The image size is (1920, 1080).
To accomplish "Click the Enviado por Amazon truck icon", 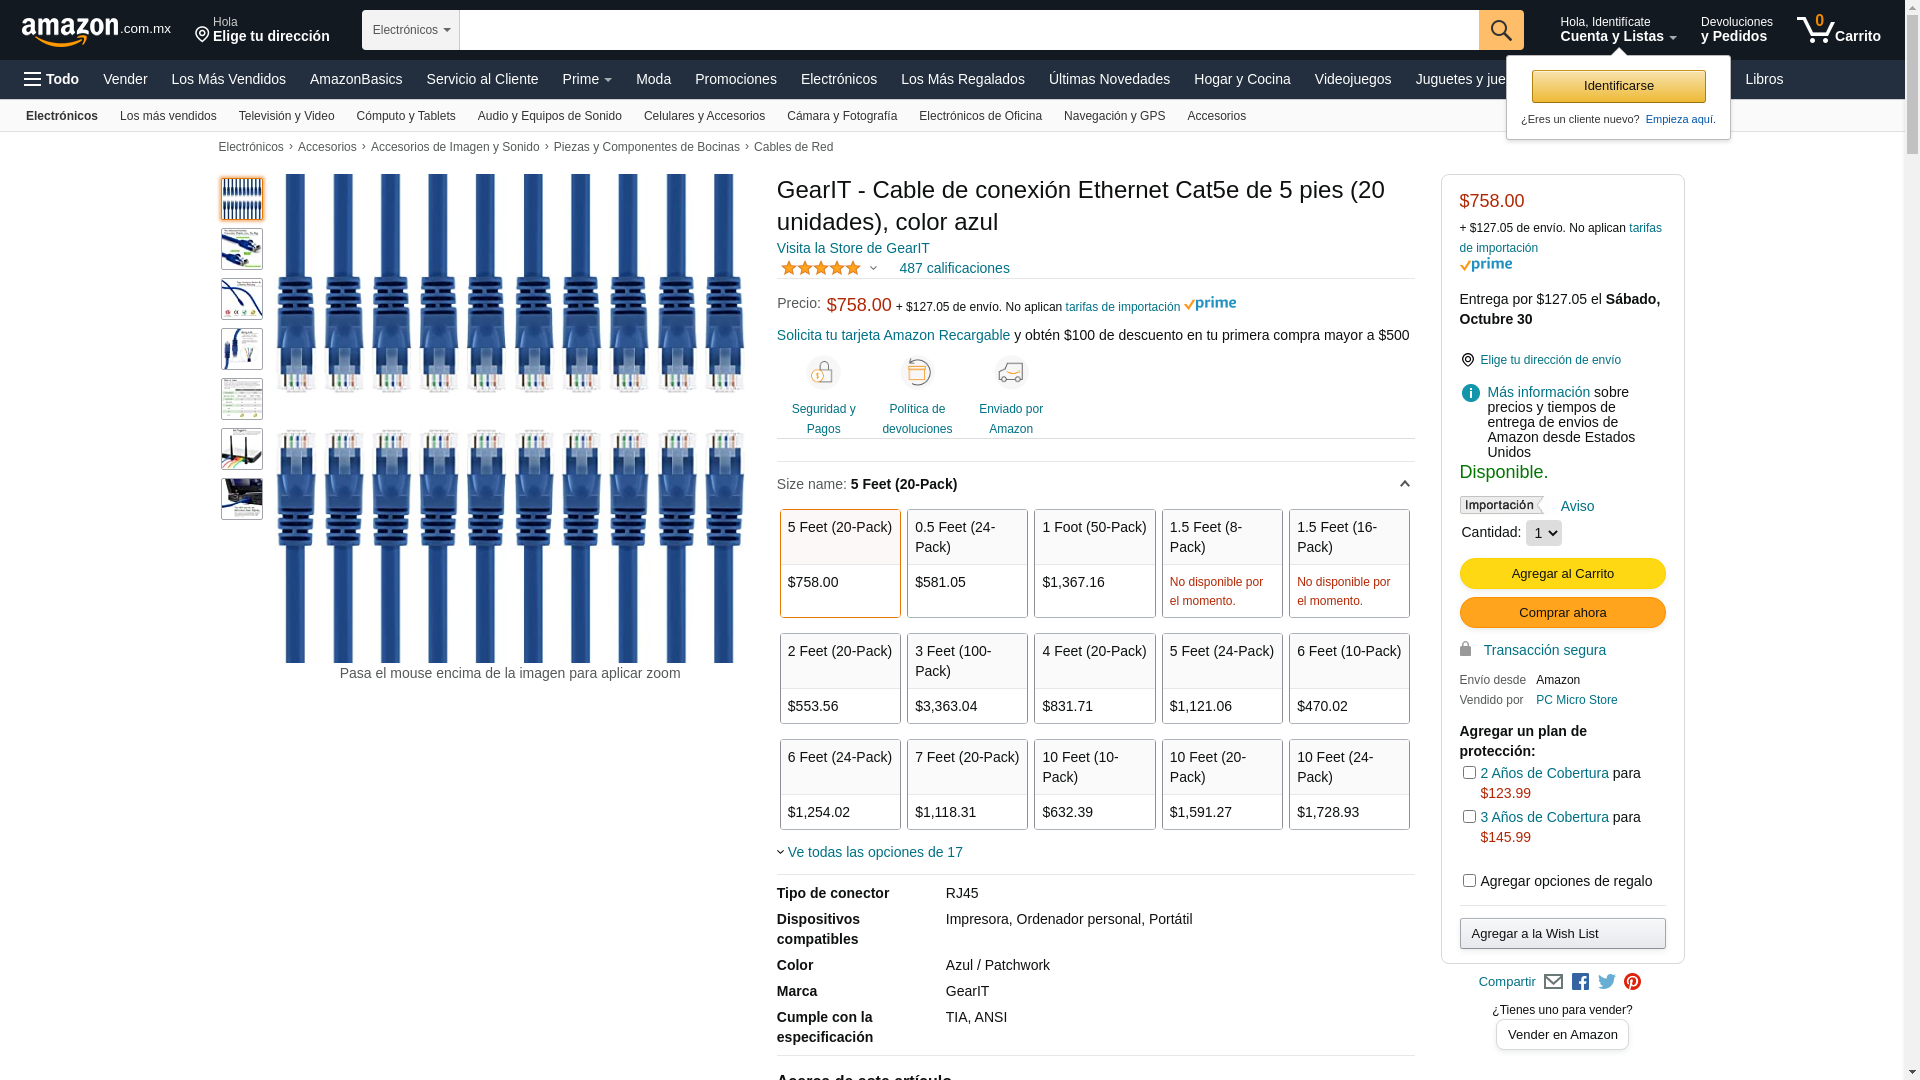I will (x=1010, y=373).
